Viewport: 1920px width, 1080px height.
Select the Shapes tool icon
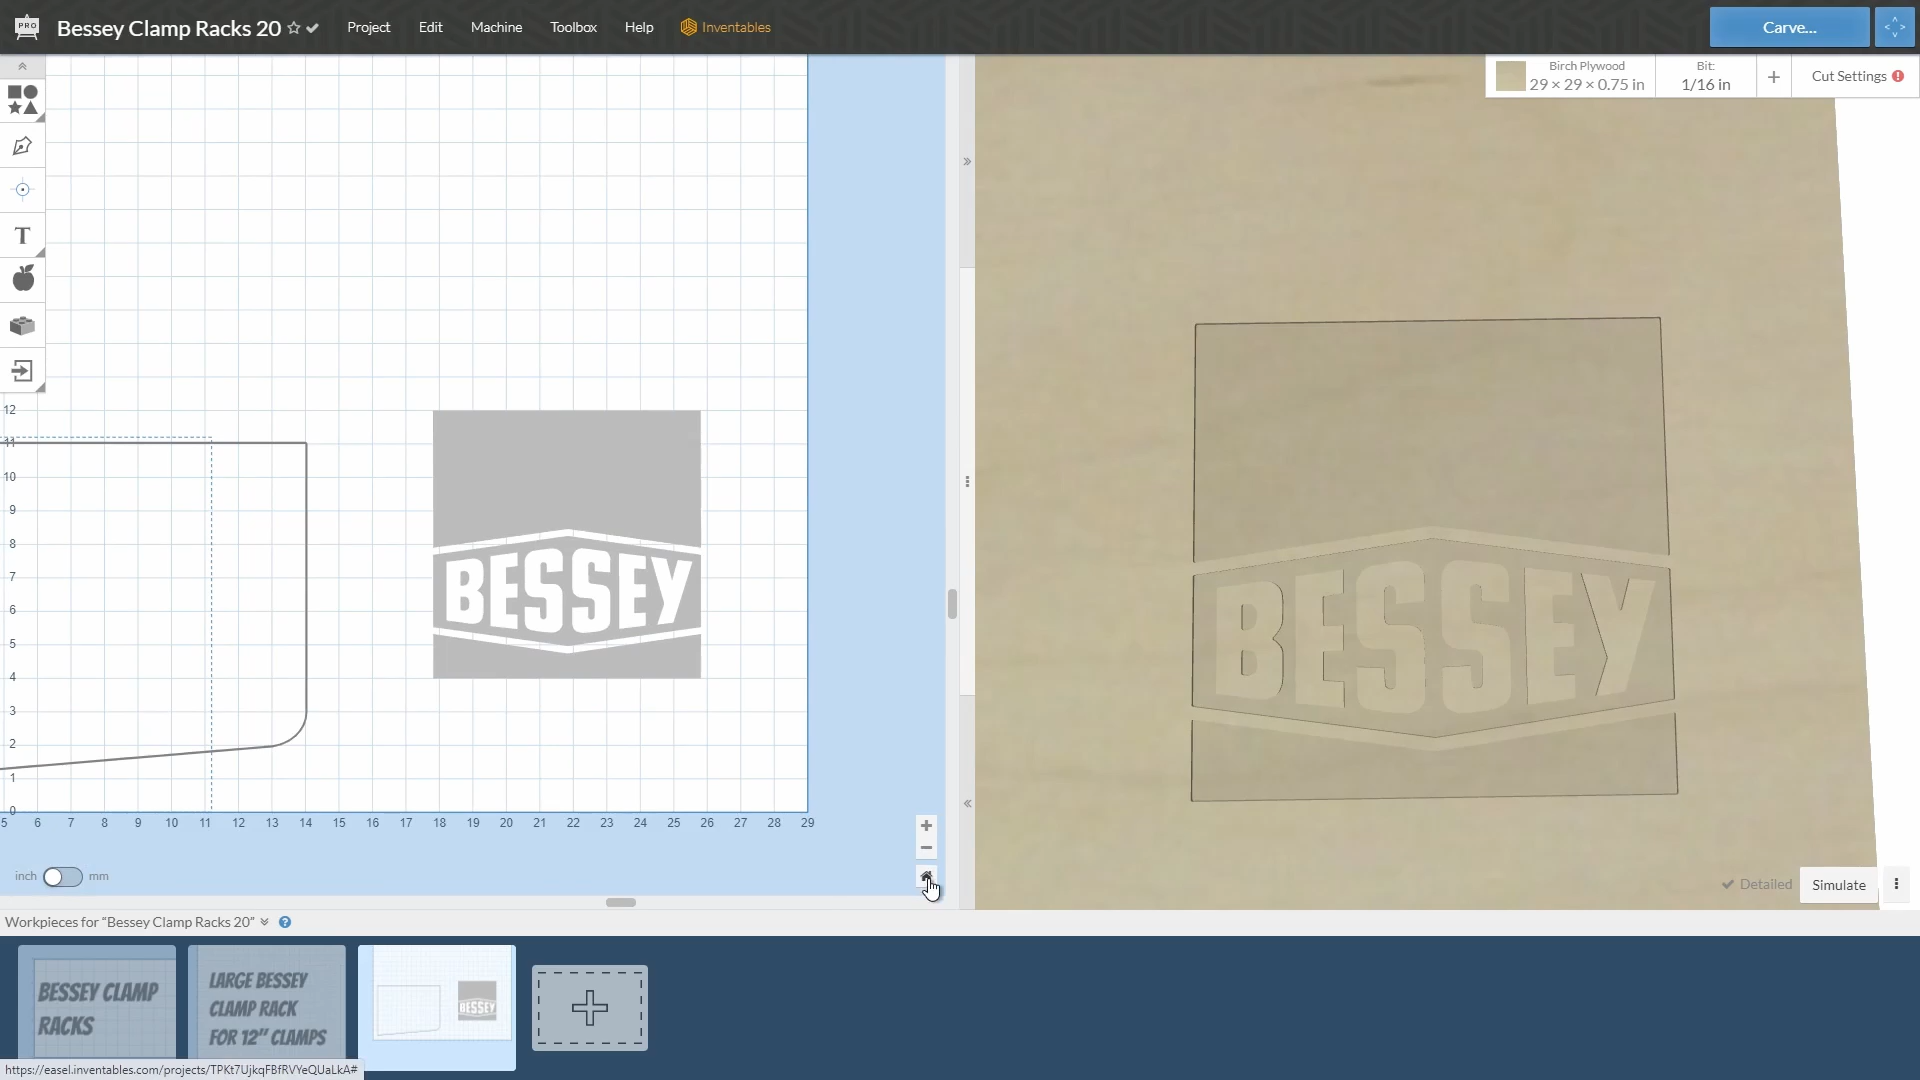(22, 100)
